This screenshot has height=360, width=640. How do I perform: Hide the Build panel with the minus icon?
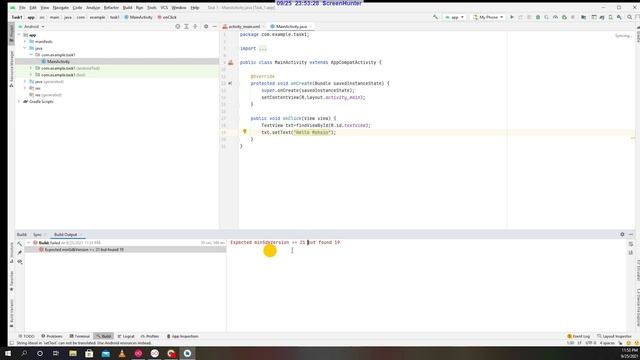[x=631, y=234]
